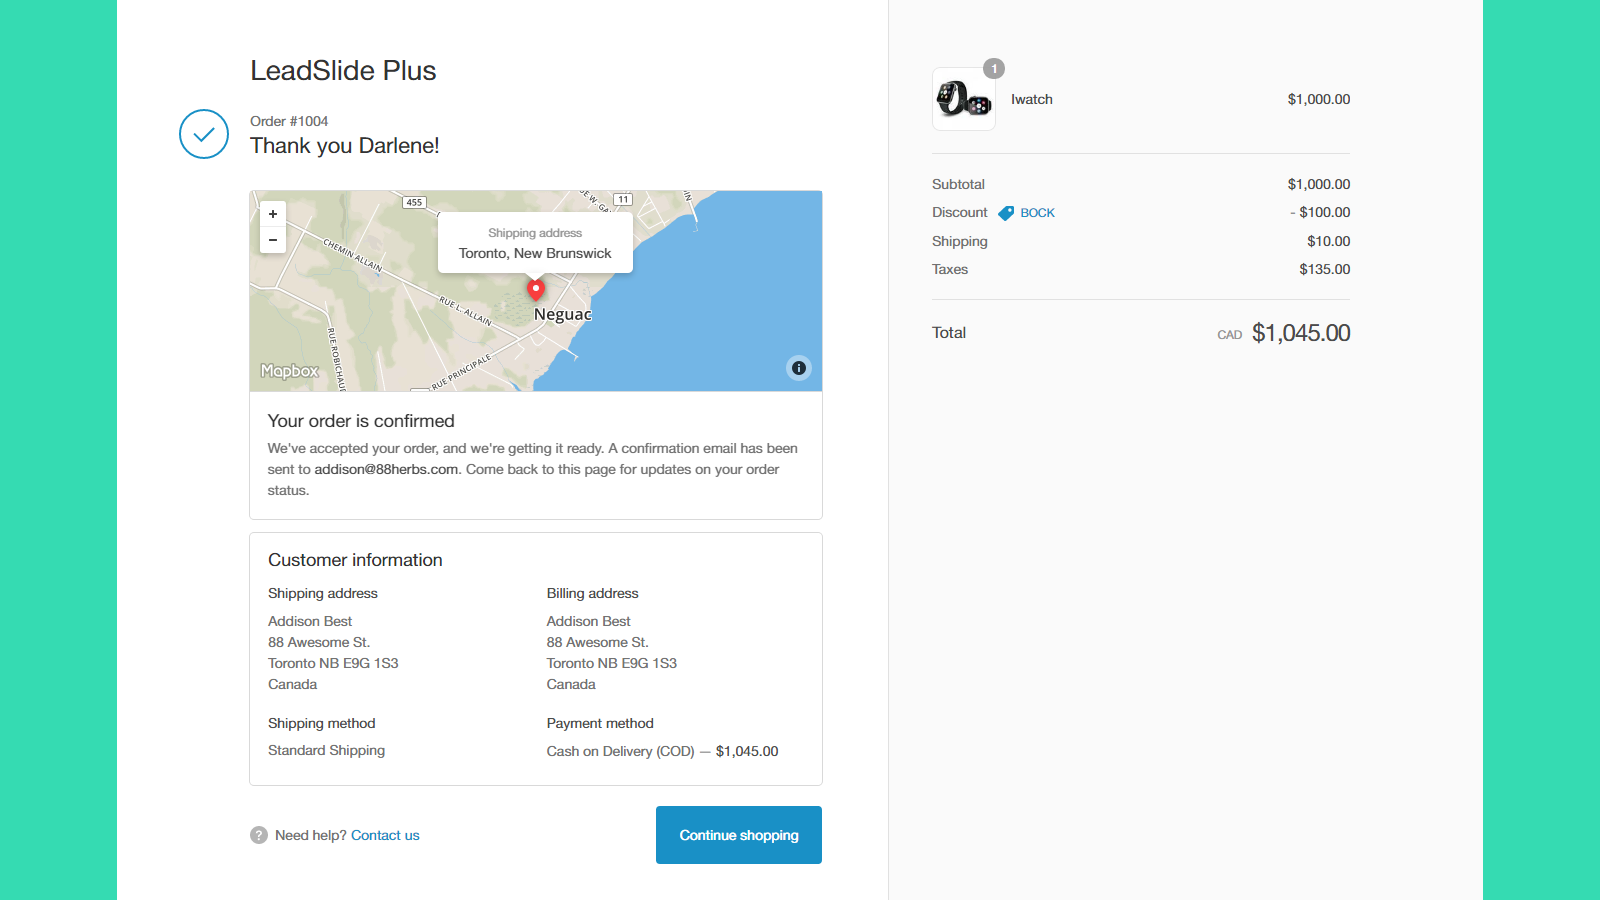Click the red map location pin
The image size is (1600, 900).
click(x=536, y=290)
